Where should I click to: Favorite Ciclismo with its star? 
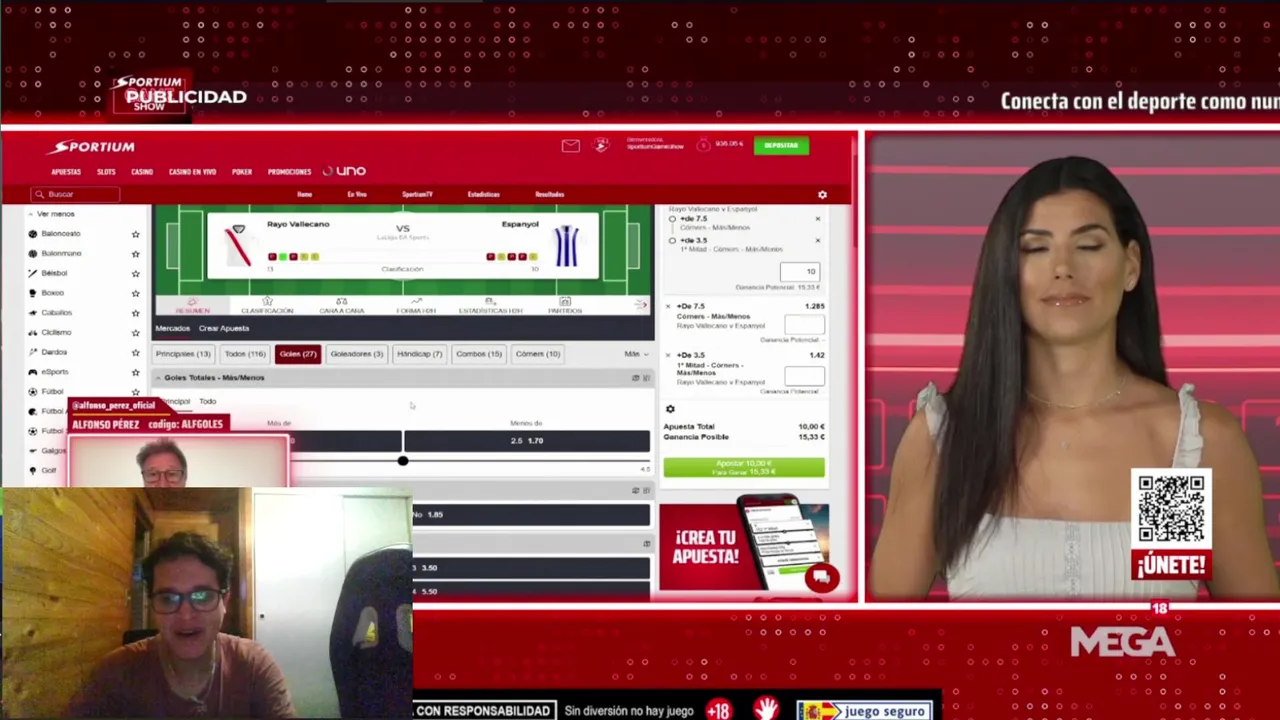tap(135, 332)
